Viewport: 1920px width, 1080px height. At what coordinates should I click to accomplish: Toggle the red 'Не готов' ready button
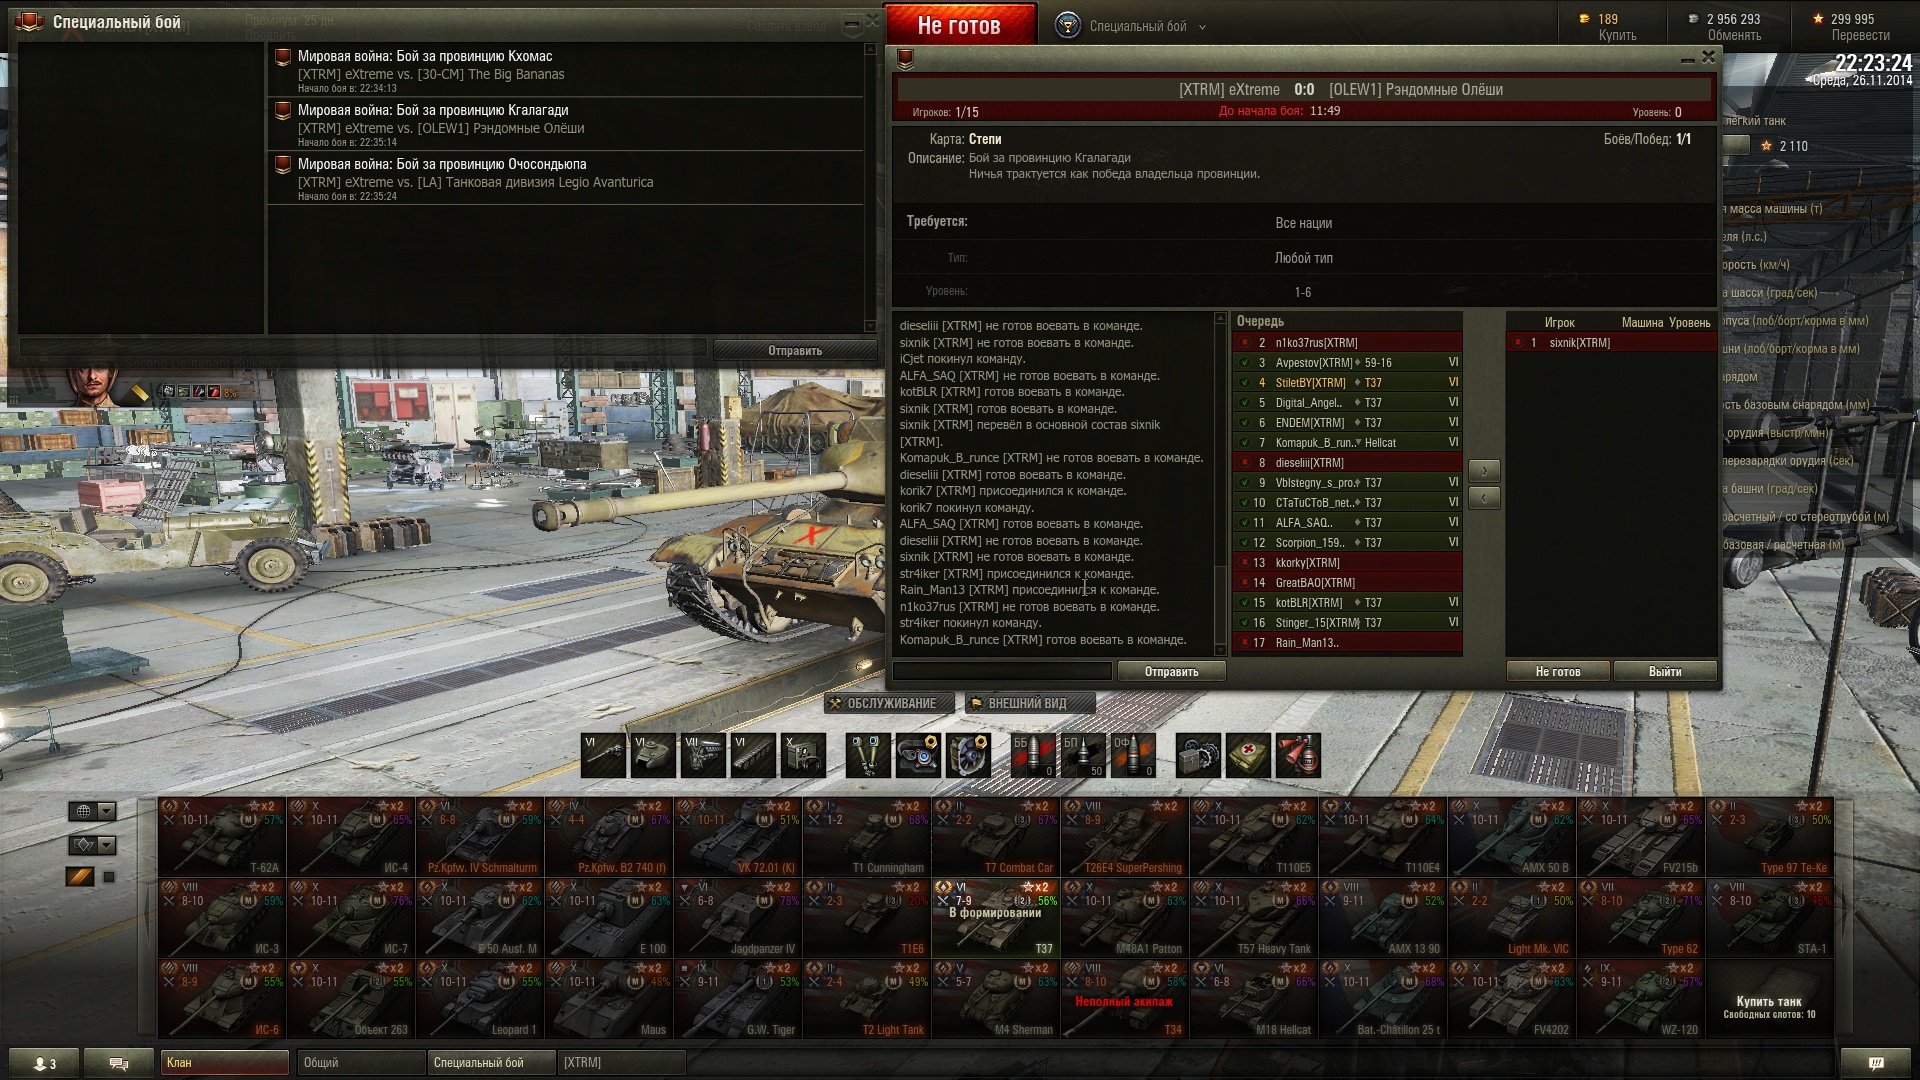pyautogui.click(x=959, y=26)
